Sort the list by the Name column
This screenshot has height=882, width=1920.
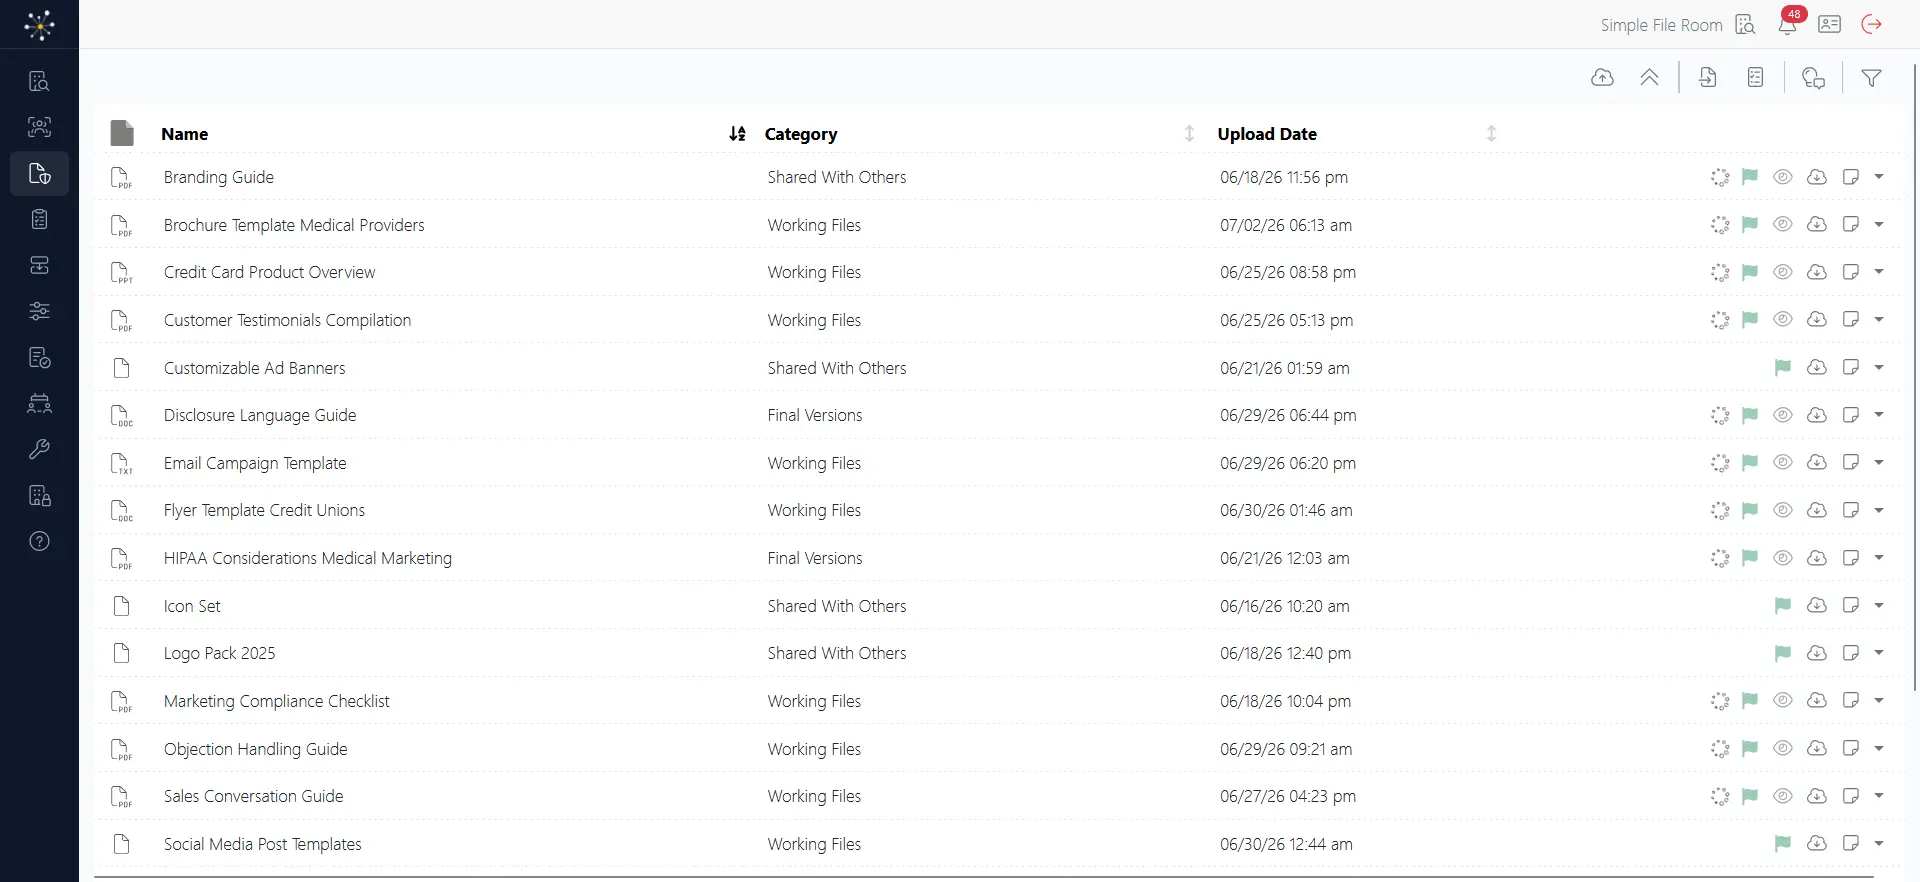click(x=738, y=134)
